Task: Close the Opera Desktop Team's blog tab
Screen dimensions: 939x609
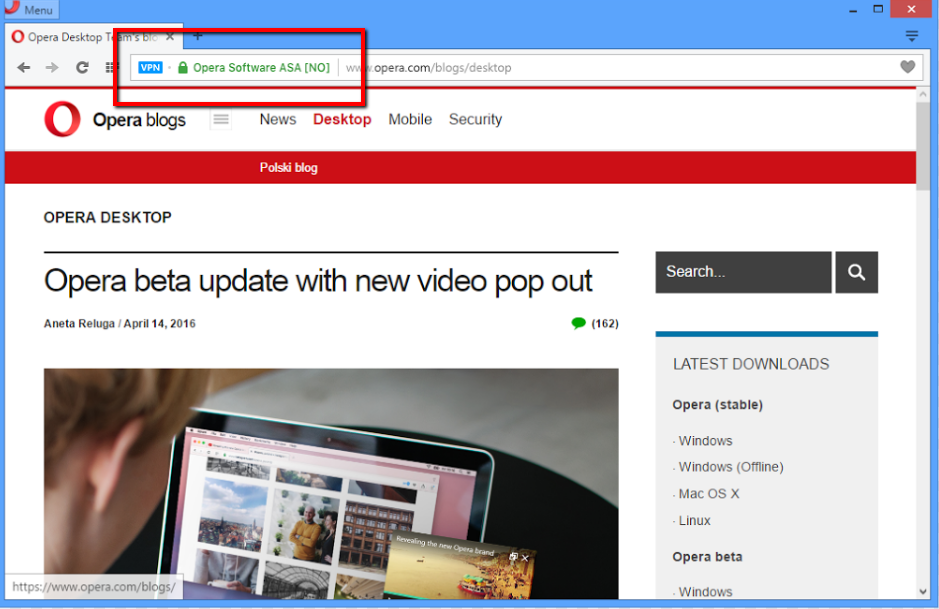Action: point(170,37)
